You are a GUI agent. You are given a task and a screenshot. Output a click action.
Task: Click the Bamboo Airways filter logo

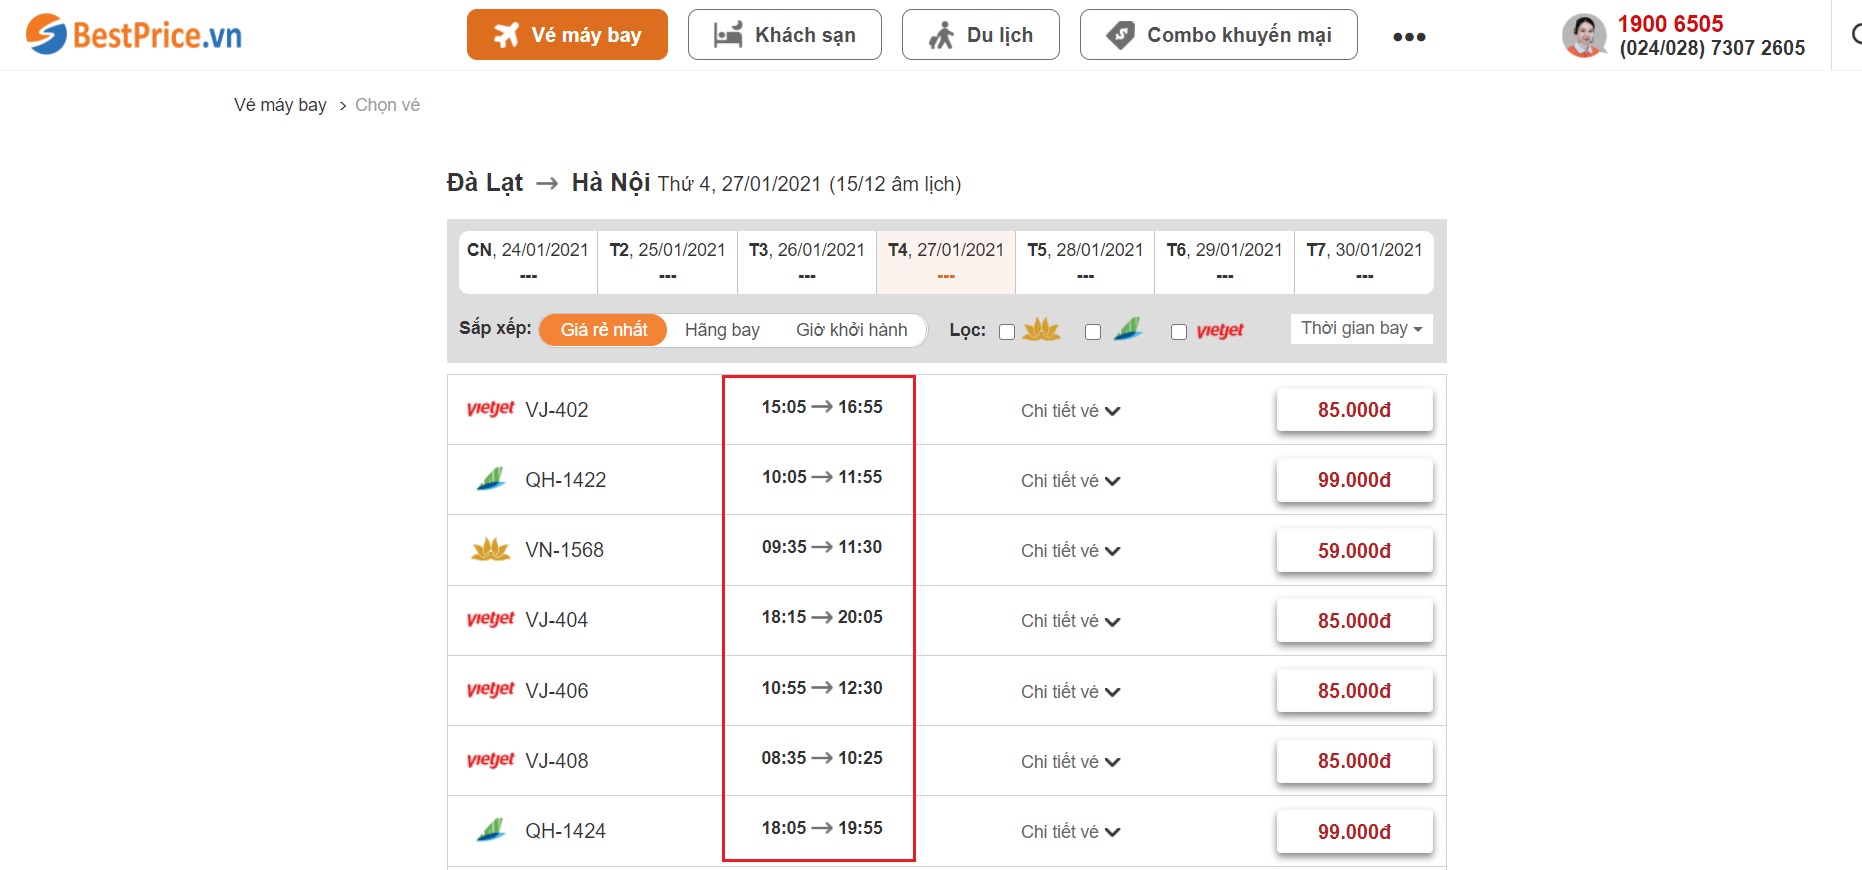click(x=1128, y=330)
